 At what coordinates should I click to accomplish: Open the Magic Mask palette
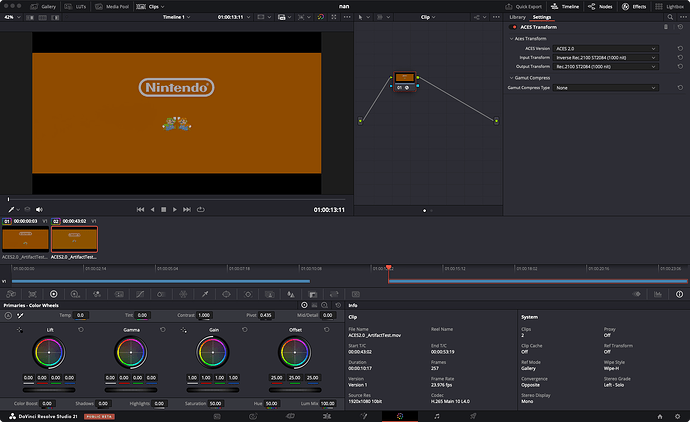pos(269,294)
